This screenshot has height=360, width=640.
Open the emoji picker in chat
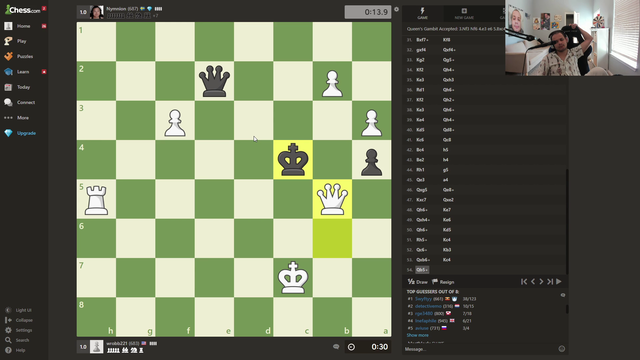tap(562, 349)
